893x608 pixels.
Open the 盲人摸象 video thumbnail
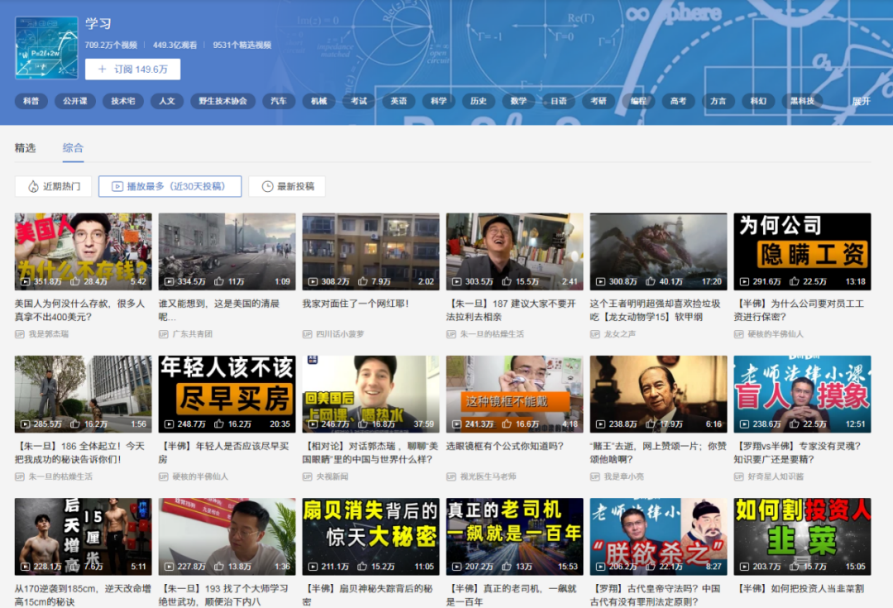click(802, 394)
